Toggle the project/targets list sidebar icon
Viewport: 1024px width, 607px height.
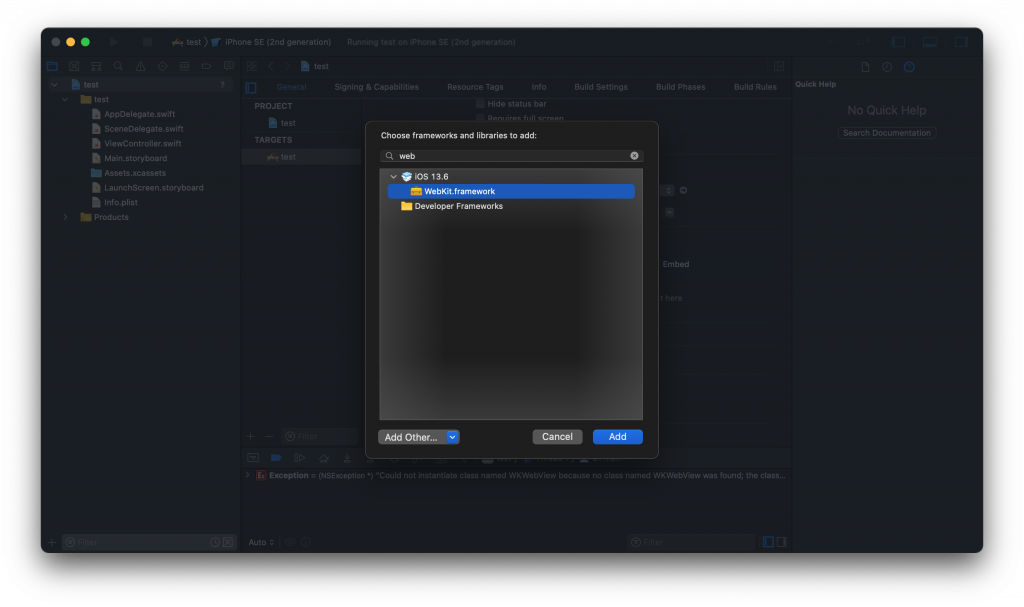[251, 88]
